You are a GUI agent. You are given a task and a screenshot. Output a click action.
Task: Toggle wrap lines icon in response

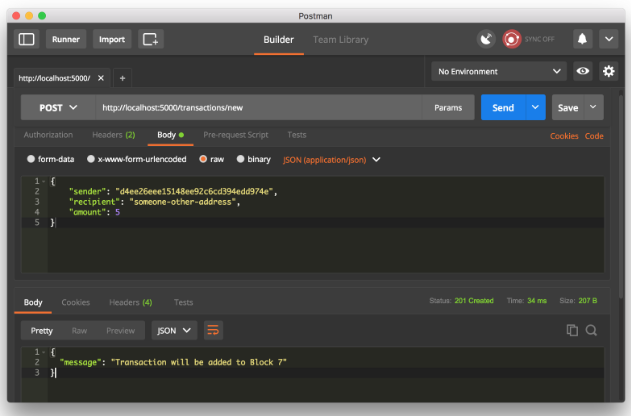click(x=213, y=330)
